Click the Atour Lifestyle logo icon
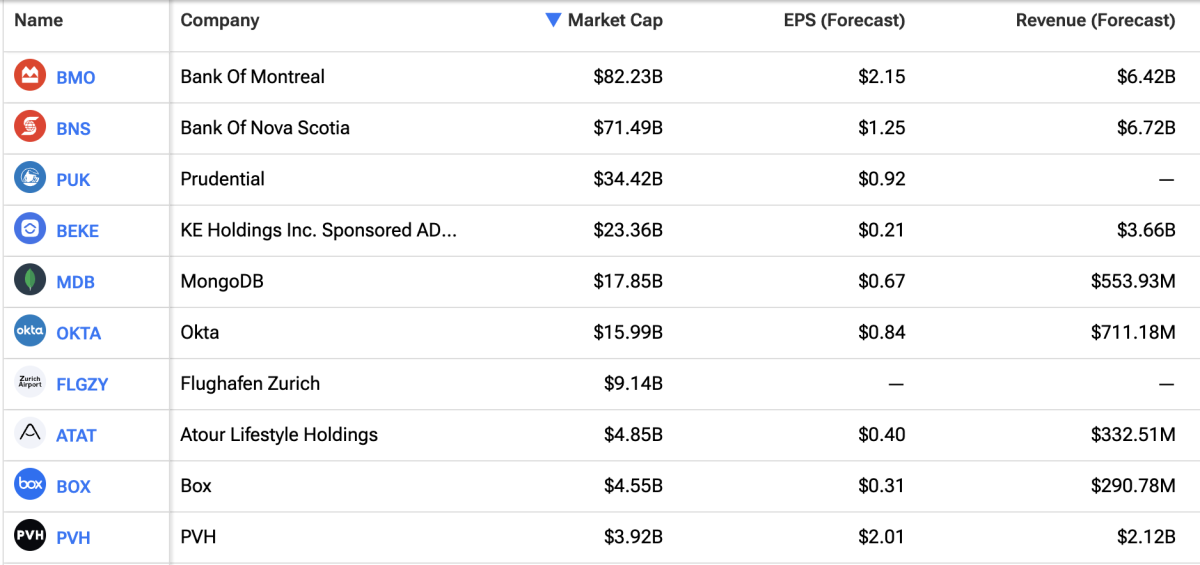 30,434
